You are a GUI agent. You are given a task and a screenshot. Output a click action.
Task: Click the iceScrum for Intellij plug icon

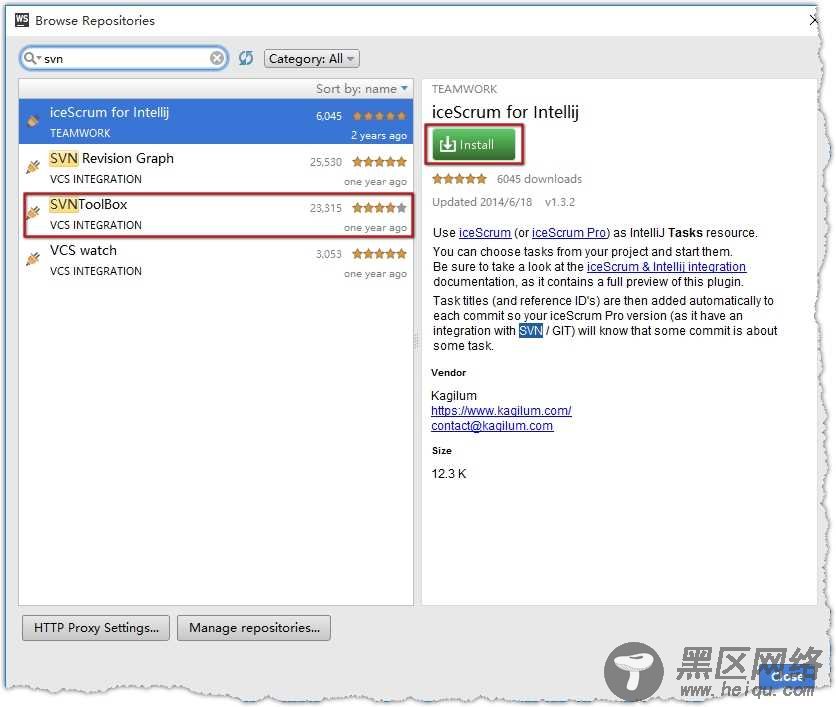tap(33, 121)
